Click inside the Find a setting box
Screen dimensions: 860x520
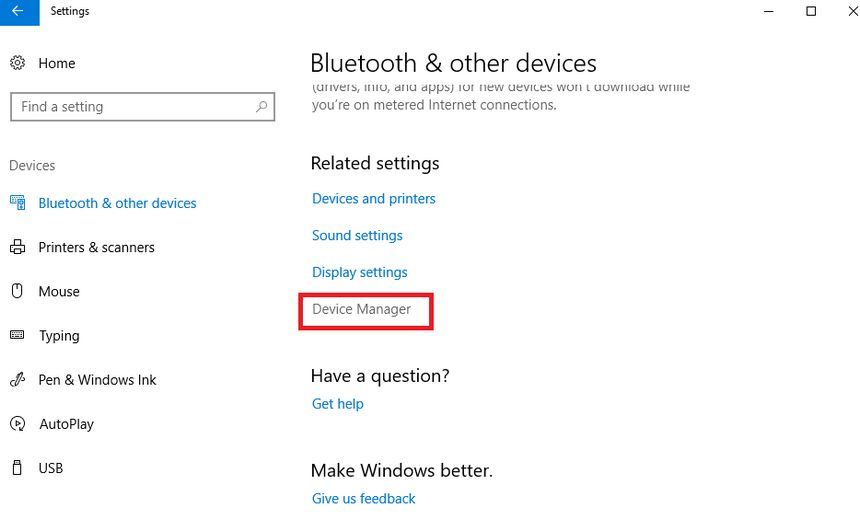pyautogui.click(x=130, y=107)
